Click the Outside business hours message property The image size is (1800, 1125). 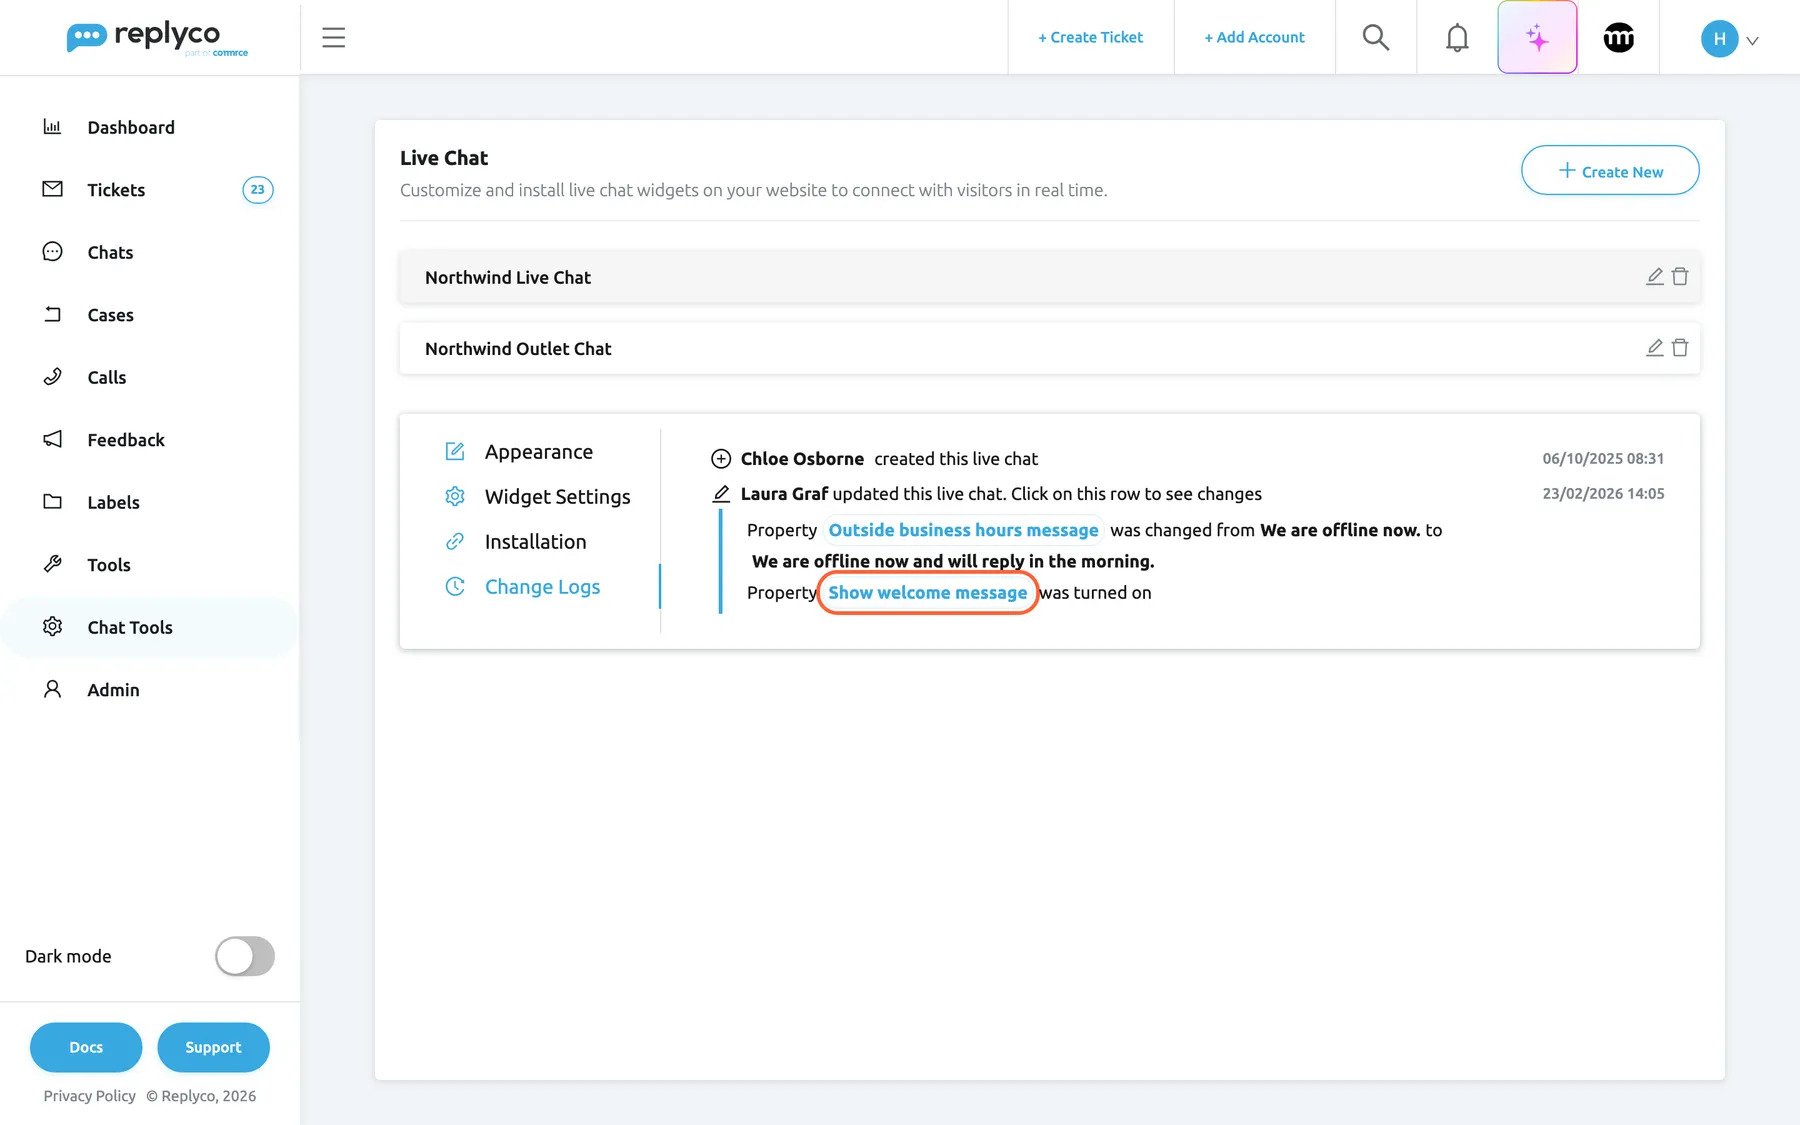point(963,530)
